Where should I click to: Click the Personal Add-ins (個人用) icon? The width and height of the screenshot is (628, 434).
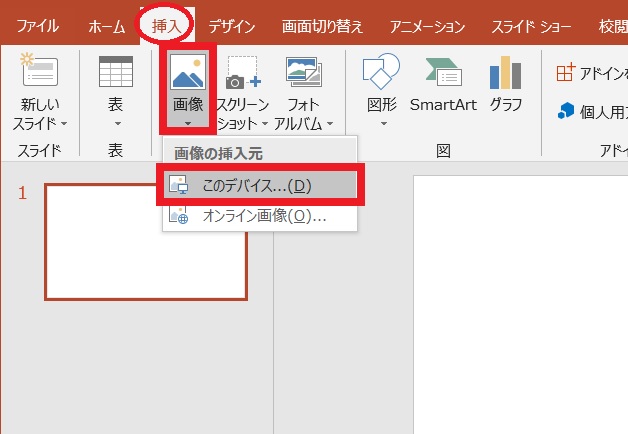[x=566, y=110]
